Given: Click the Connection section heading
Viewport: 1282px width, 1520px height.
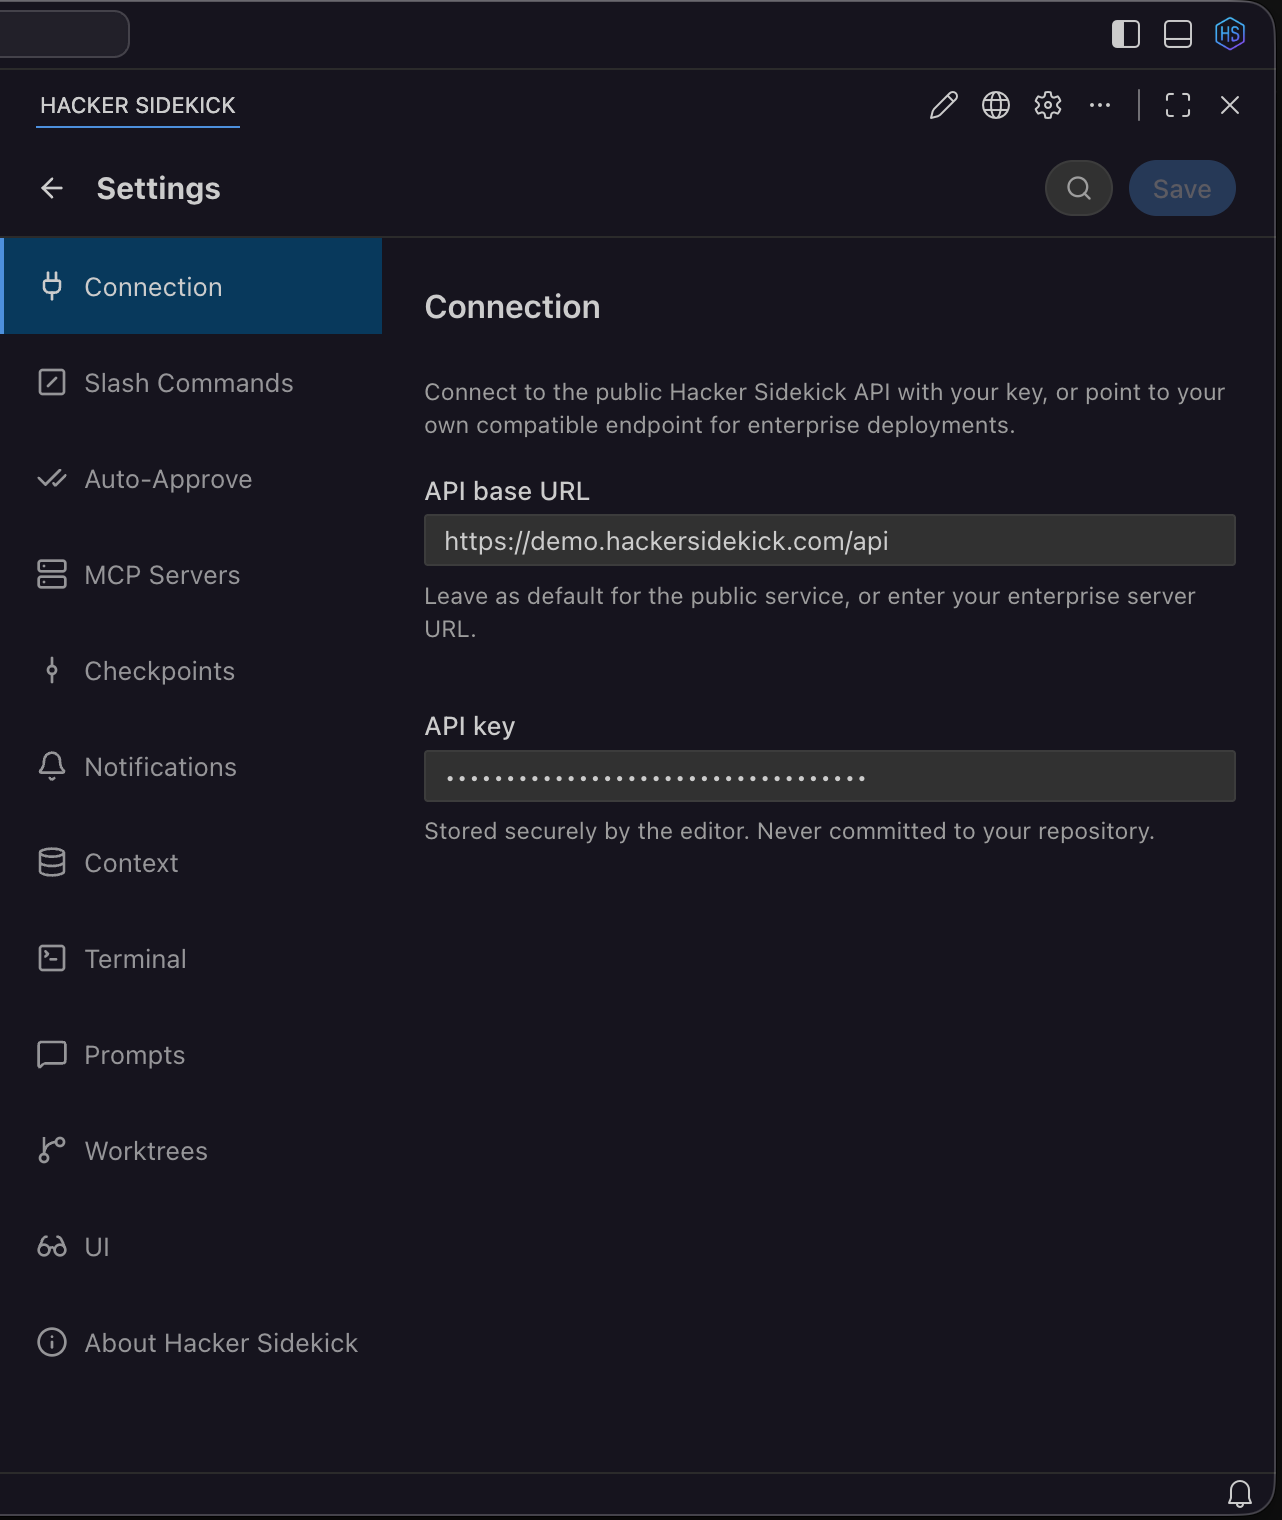Looking at the screenshot, I should (x=512, y=306).
